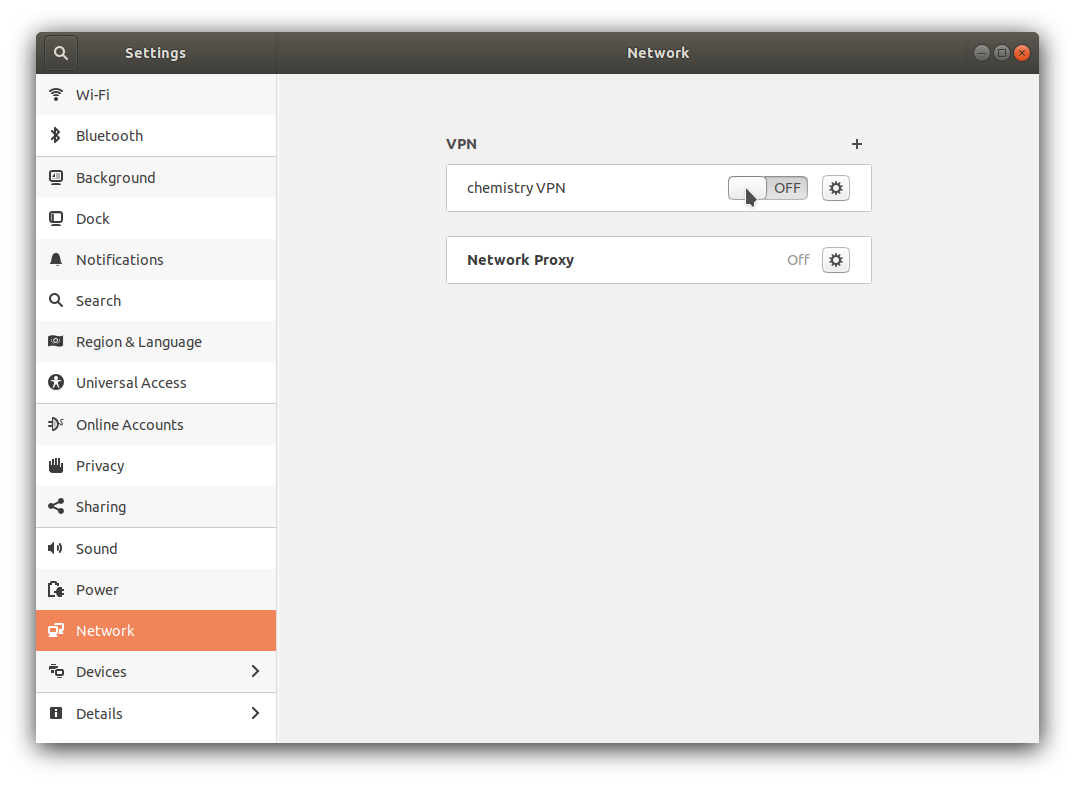1077x785 pixels.
Task: Expand Details submenu chevron
Action: tap(256, 713)
